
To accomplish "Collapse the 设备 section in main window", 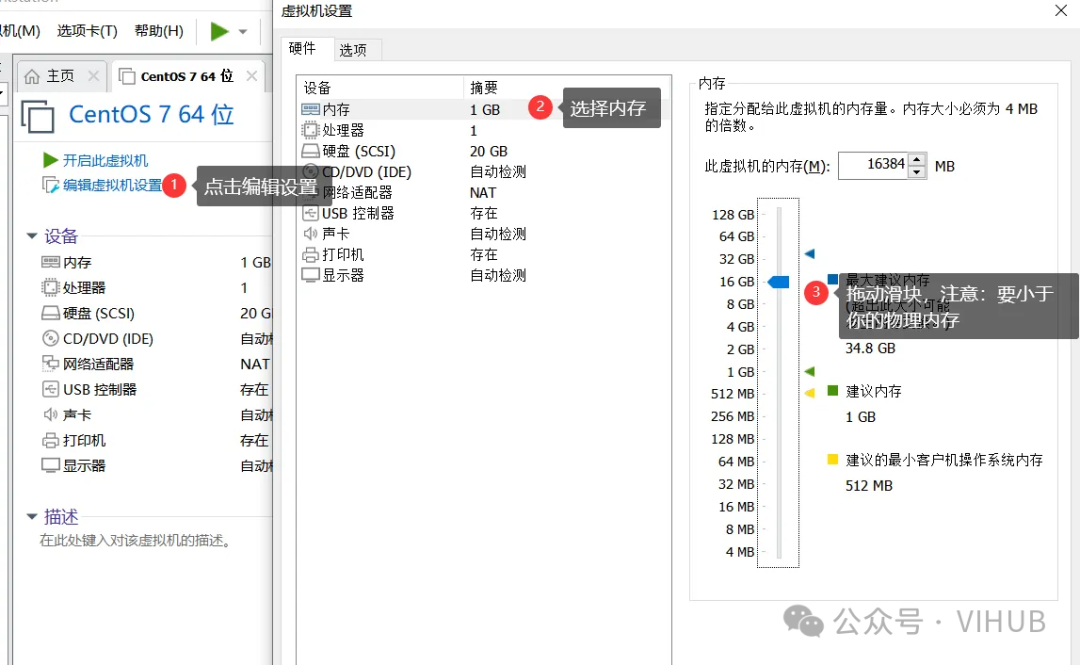I will click(x=32, y=236).
